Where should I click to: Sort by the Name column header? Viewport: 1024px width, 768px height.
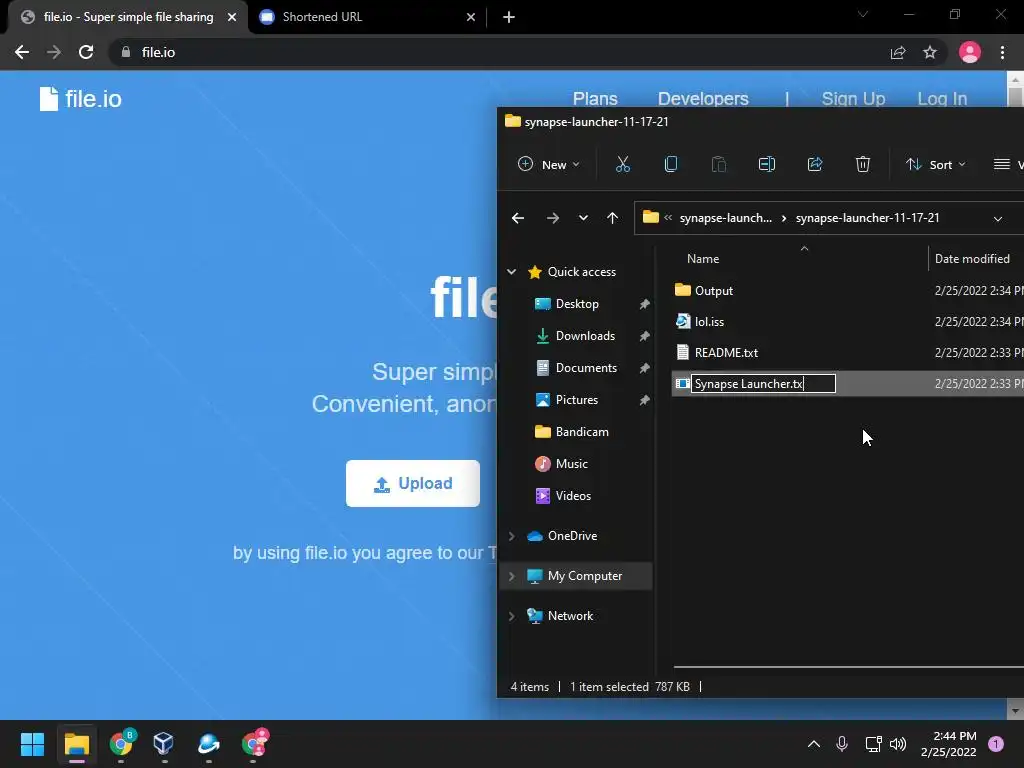coord(703,259)
